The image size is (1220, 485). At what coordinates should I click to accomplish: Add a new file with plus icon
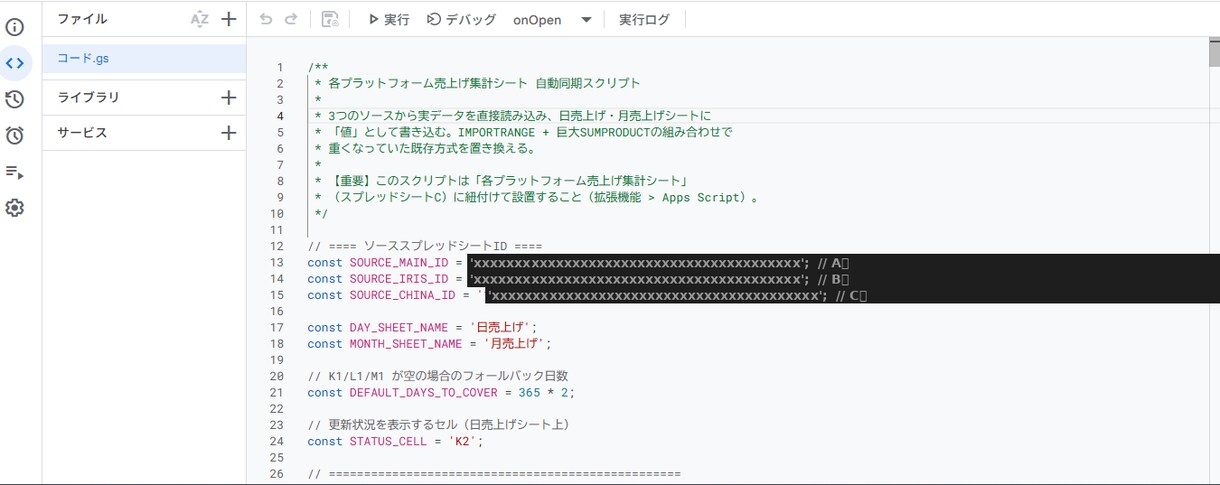(228, 19)
